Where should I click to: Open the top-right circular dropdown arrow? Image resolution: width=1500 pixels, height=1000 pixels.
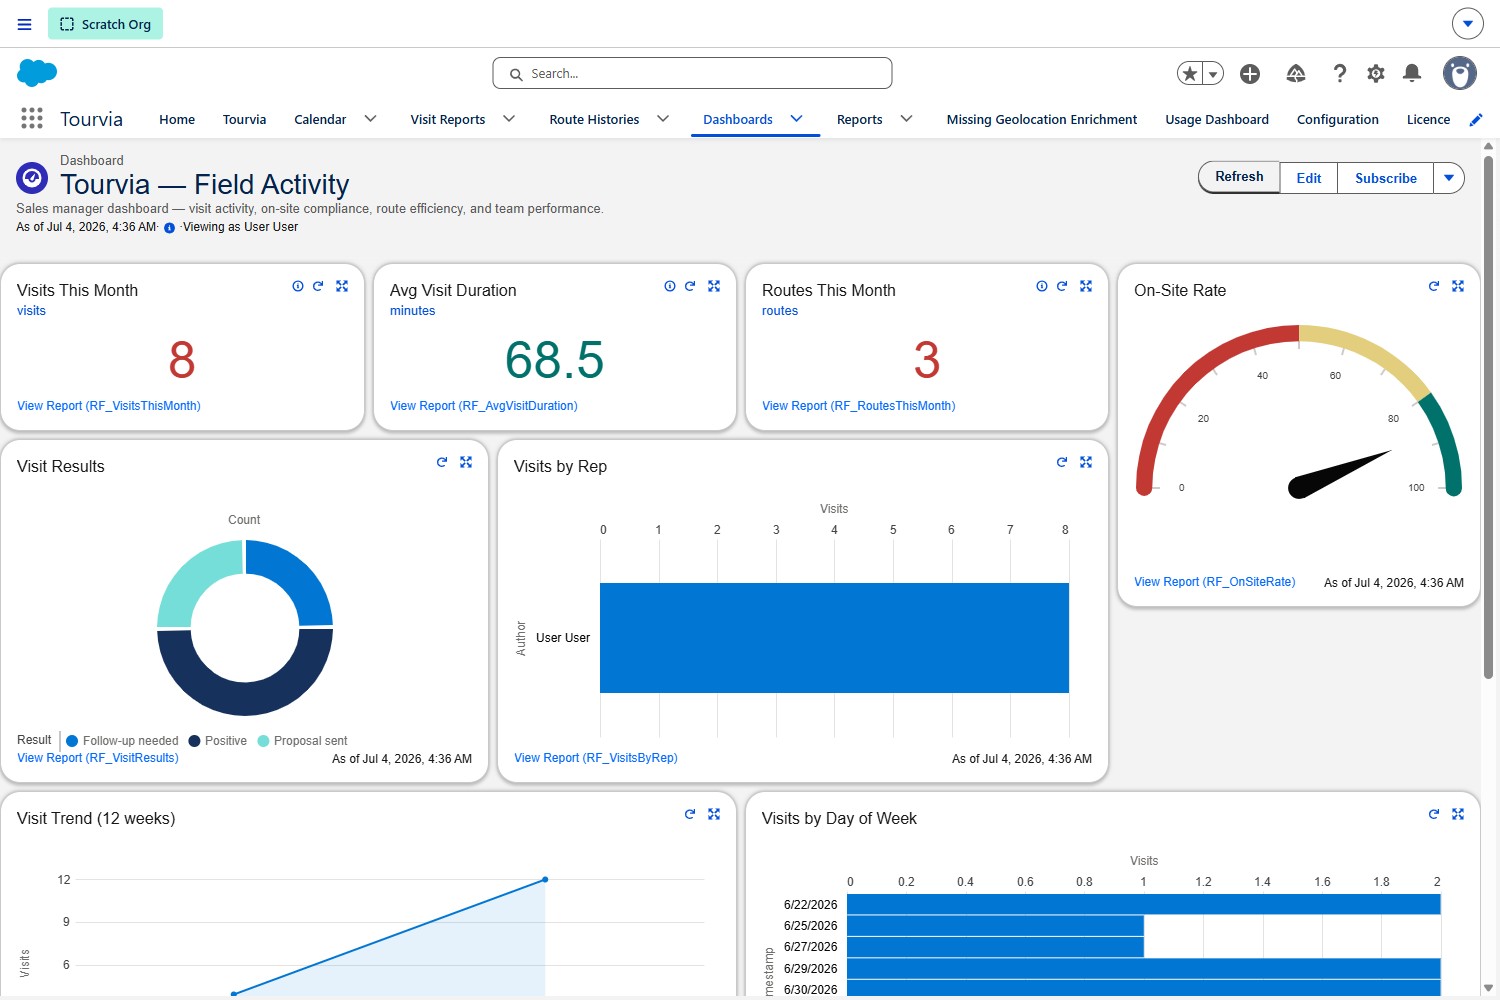point(1467,23)
